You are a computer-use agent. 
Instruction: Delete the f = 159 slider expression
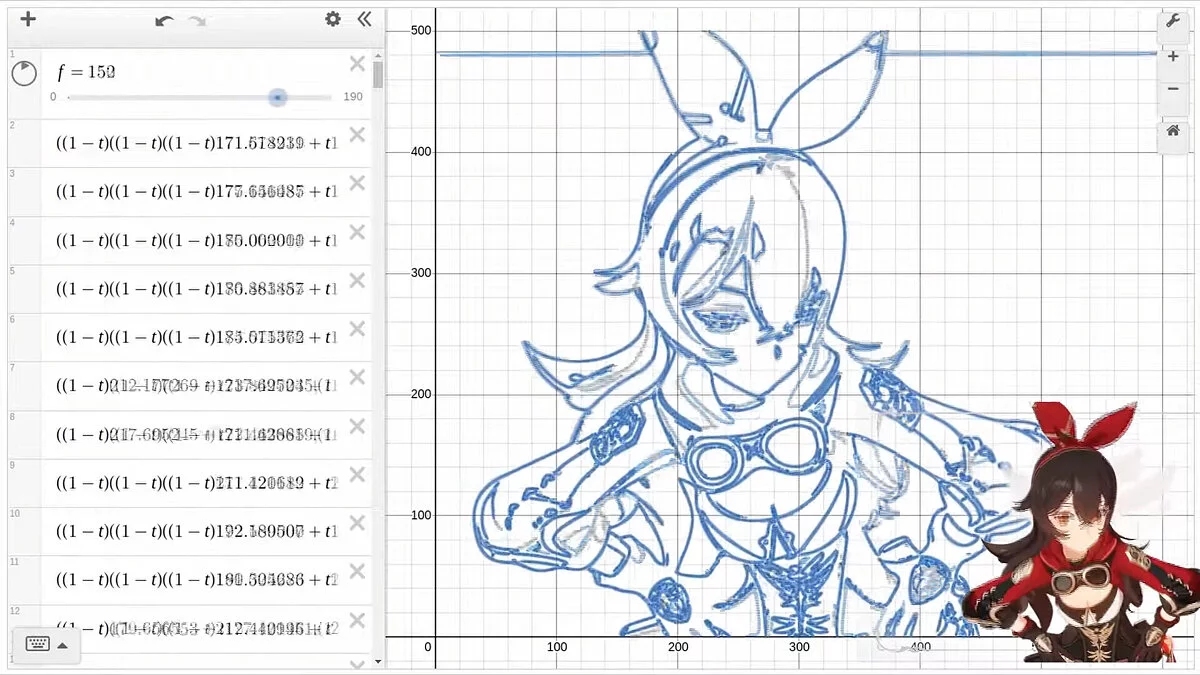tap(357, 64)
